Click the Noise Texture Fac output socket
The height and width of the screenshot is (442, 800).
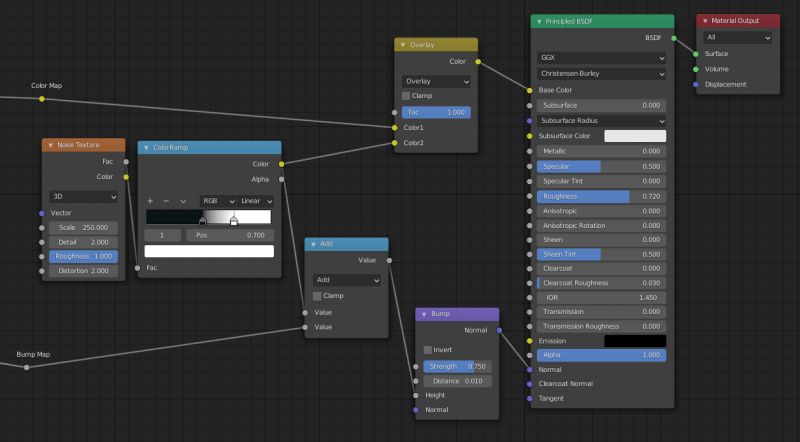tap(126, 162)
